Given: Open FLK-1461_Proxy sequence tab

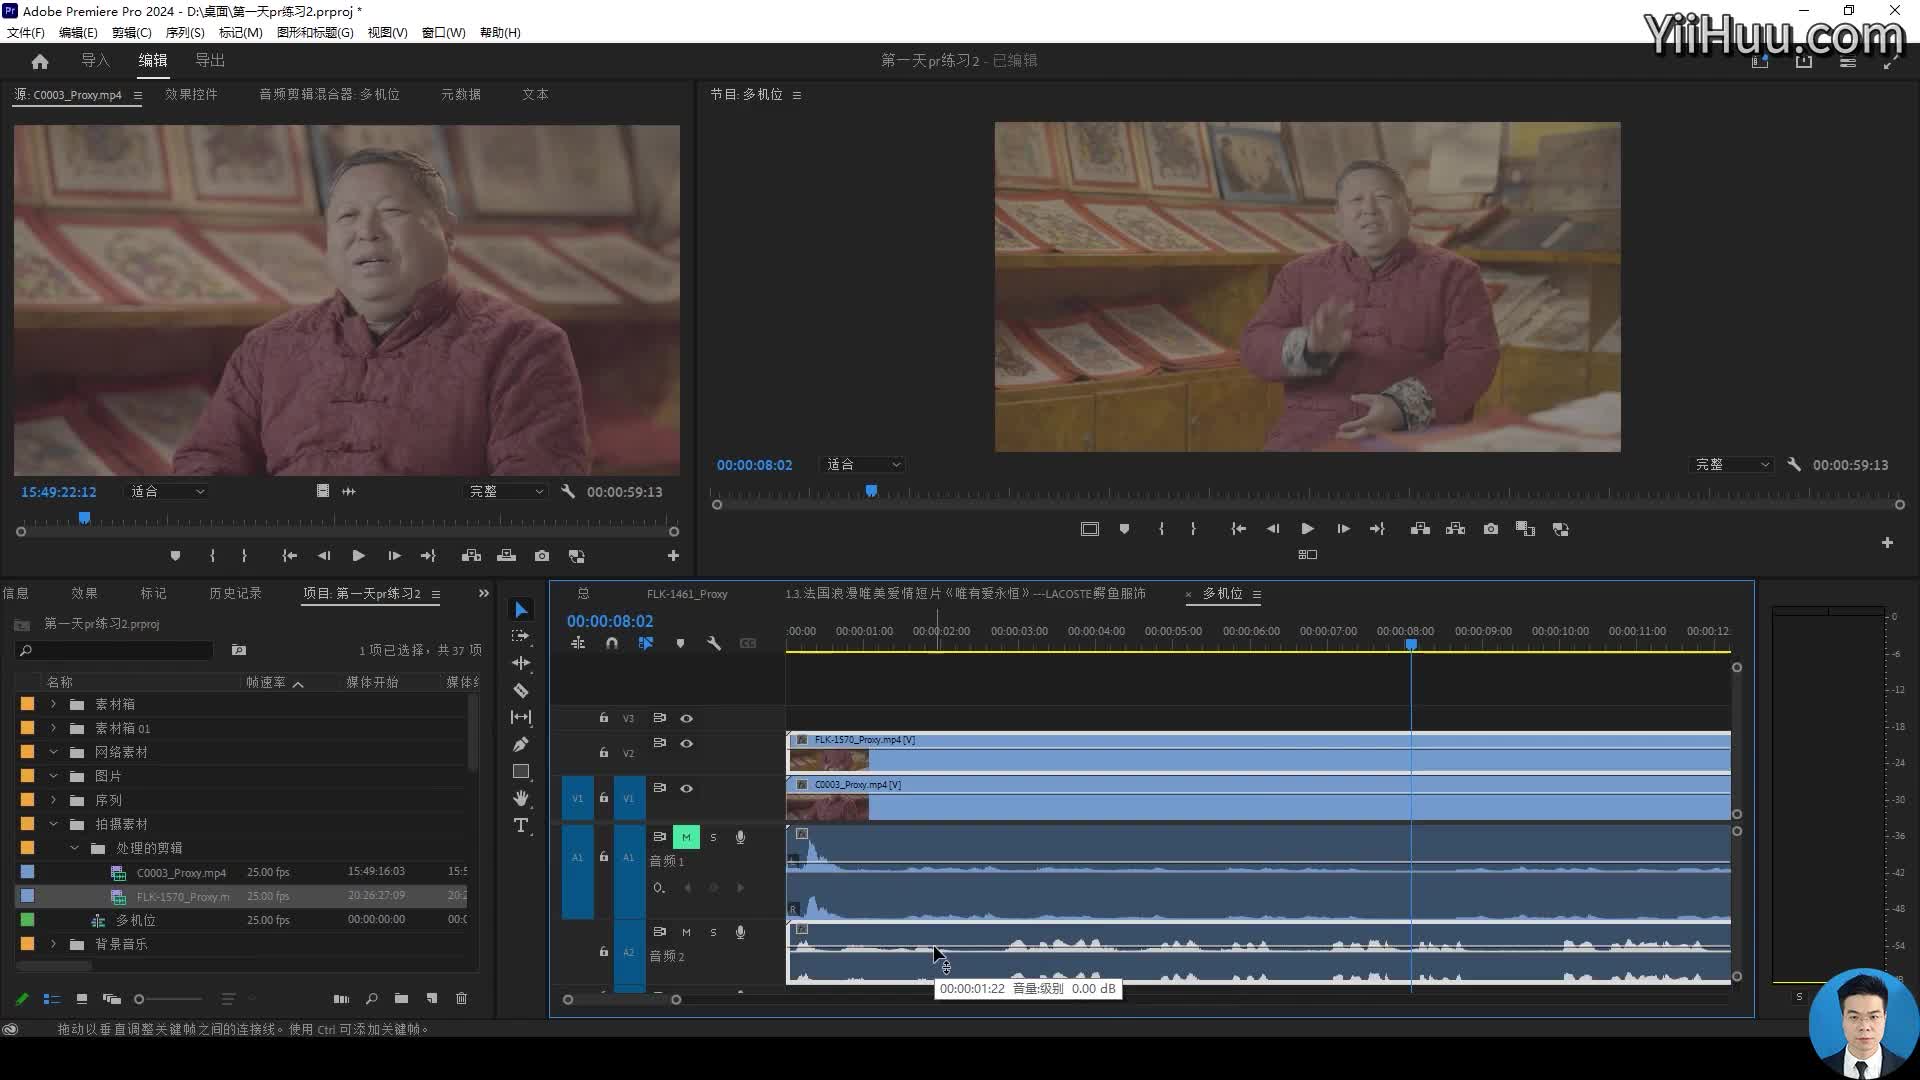Looking at the screenshot, I should coord(687,595).
